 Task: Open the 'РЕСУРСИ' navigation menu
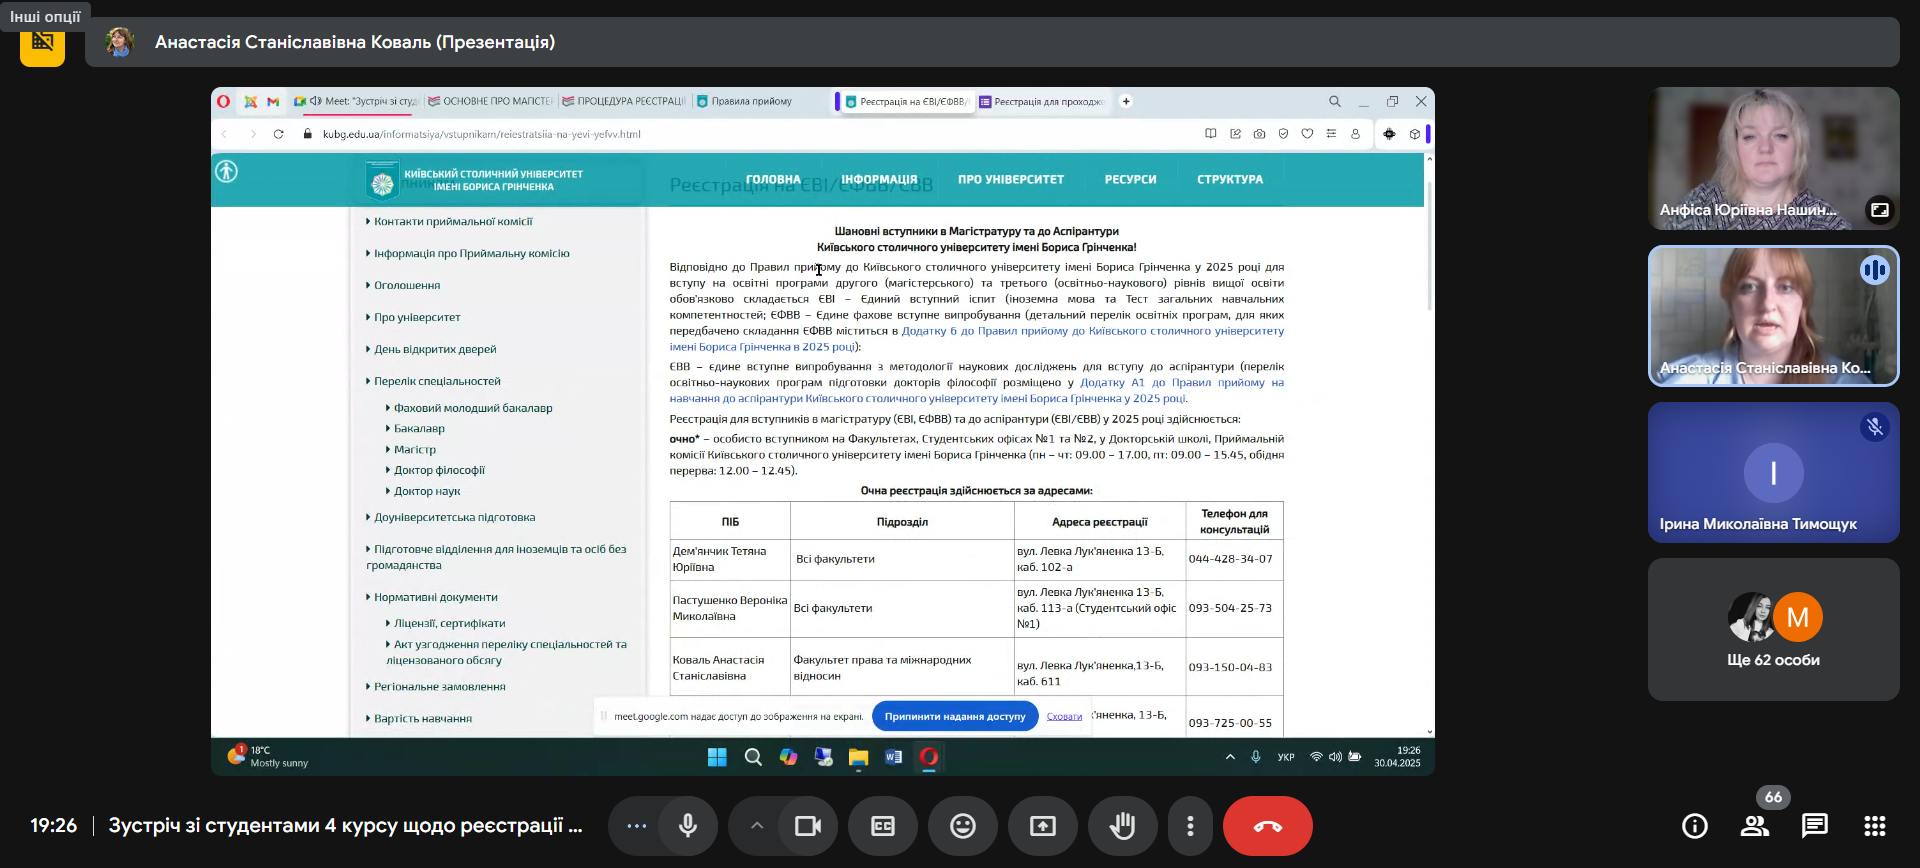point(1130,180)
